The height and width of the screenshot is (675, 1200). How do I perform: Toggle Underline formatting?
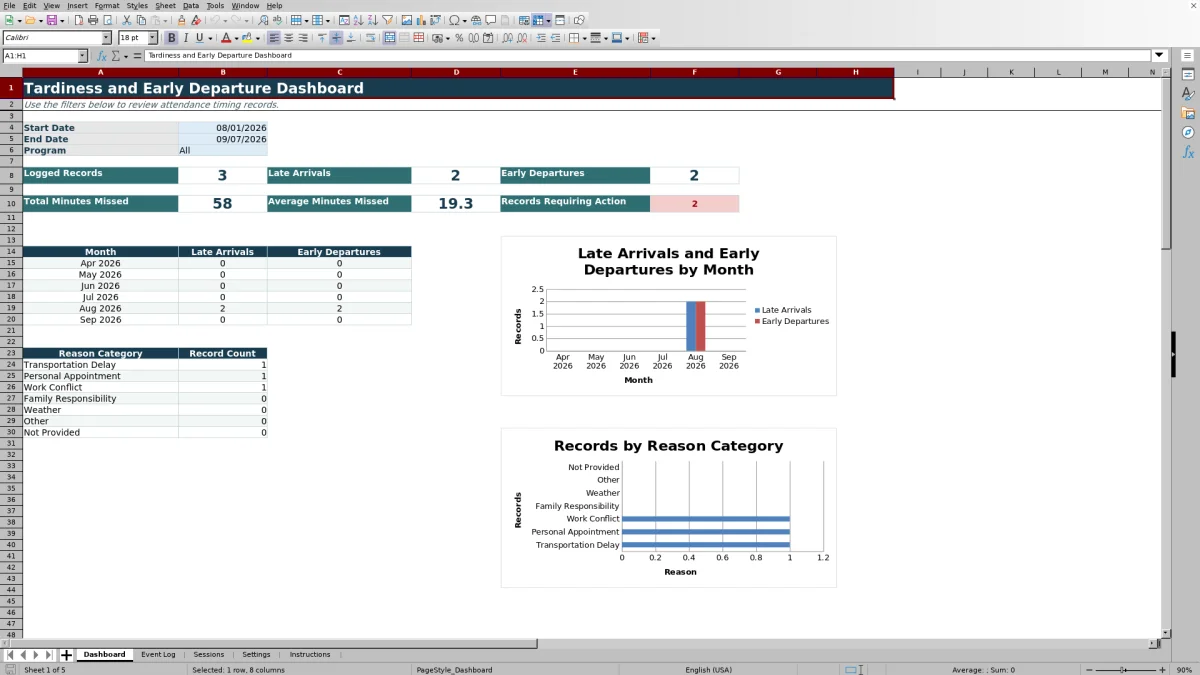[200, 38]
